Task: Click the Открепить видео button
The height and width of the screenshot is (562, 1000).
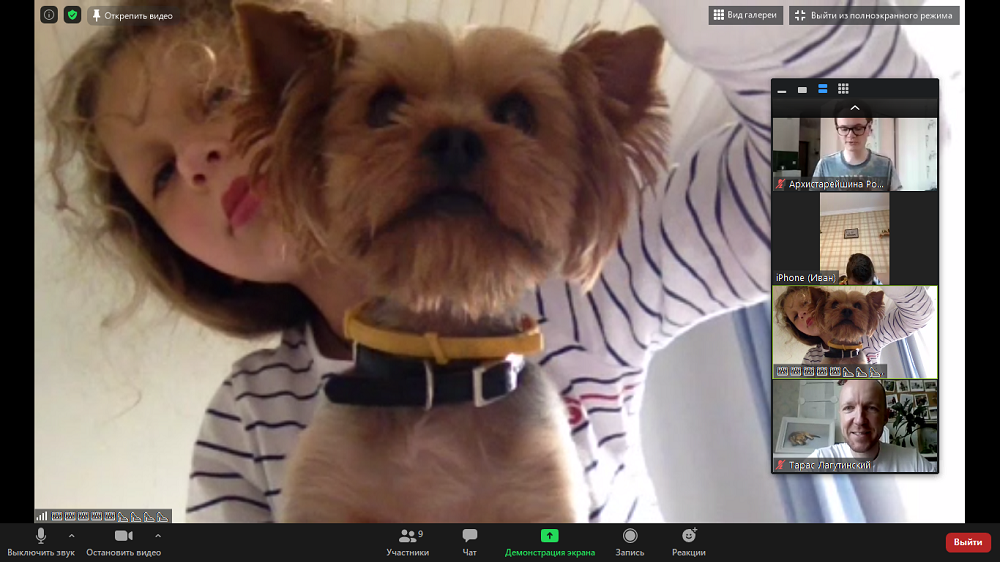Action: tap(131, 15)
